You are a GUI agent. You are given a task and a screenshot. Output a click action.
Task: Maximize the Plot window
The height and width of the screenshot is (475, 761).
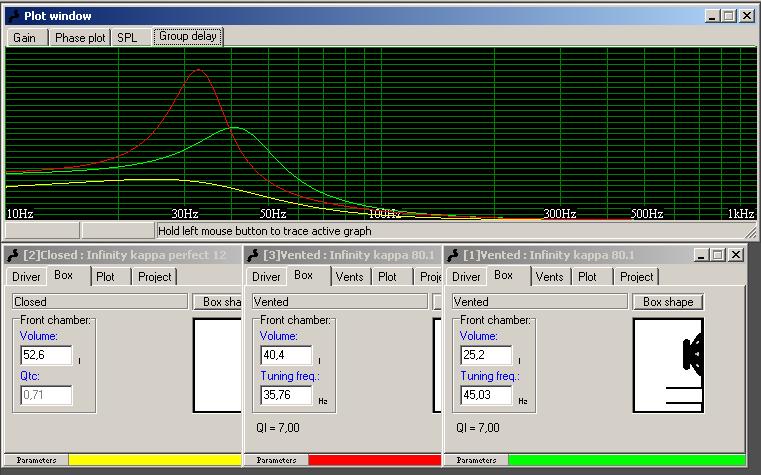tap(729, 15)
